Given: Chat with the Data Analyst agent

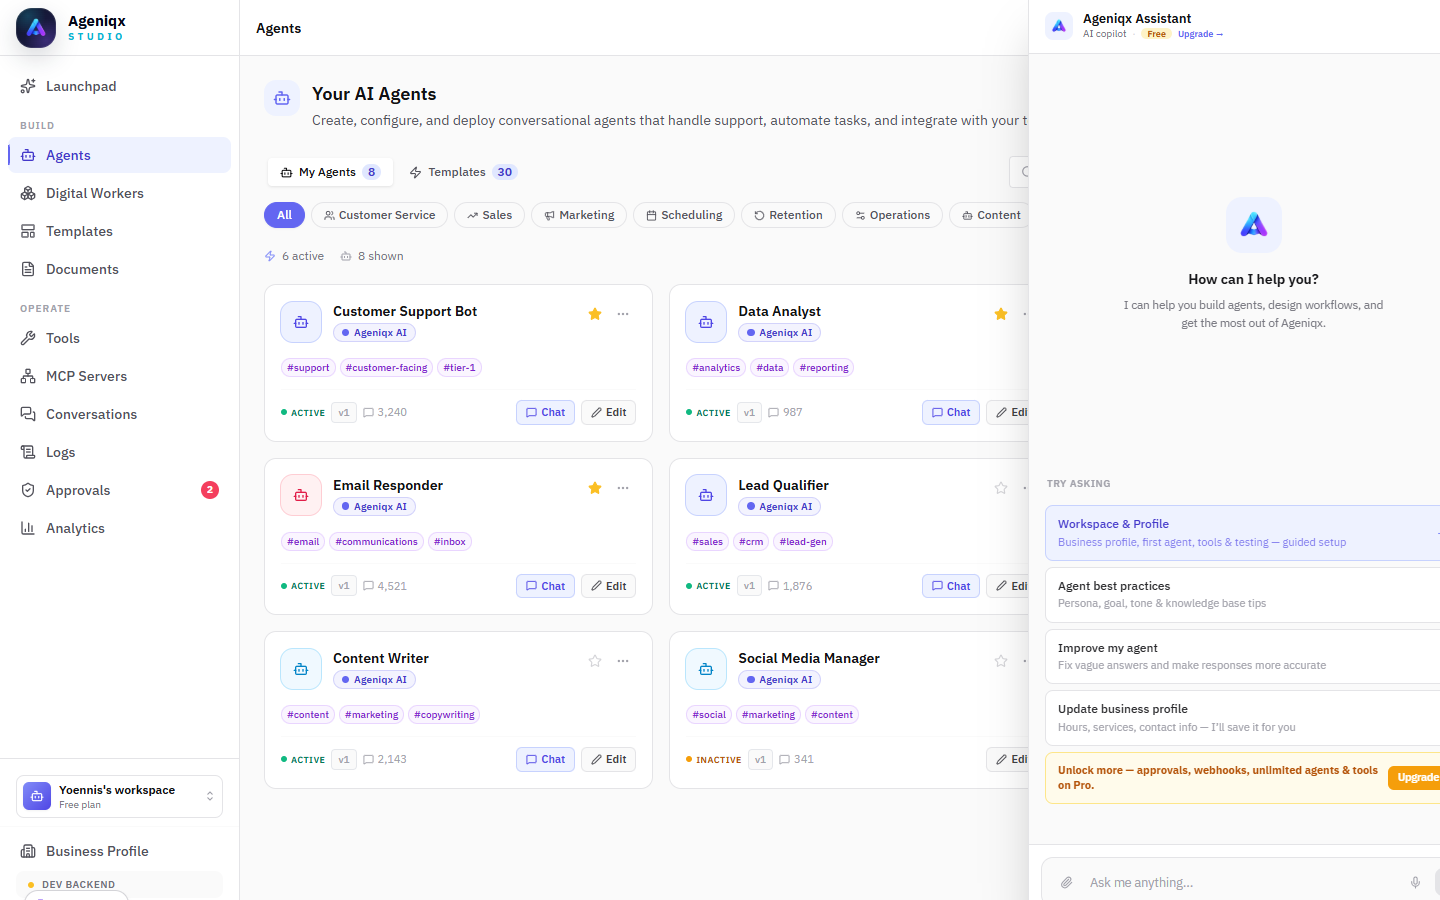Looking at the screenshot, I should coord(951,412).
